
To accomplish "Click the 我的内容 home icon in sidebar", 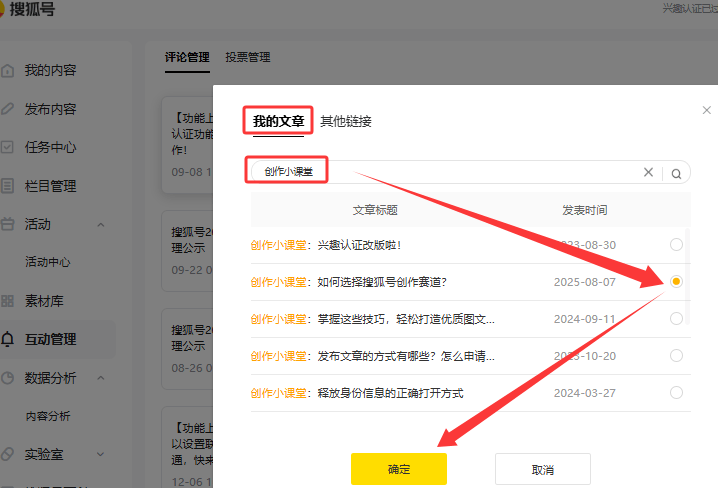I will [x=7, y=70].
